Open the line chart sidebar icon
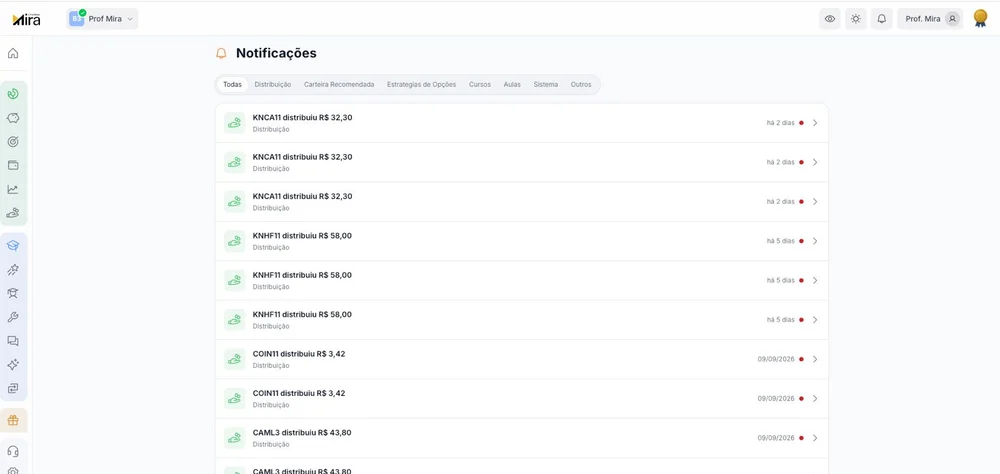The width and height of the screenshot is (1000, 474). [13, 189]
